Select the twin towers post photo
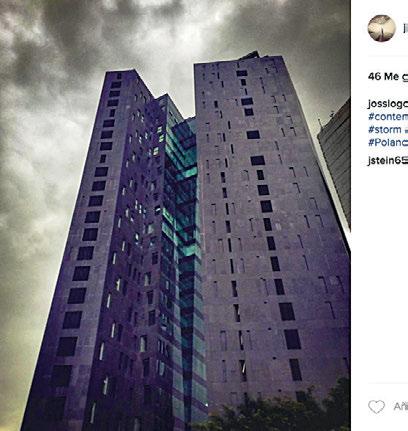This screenshot has width=408, height=431. (x=175, y=215)
